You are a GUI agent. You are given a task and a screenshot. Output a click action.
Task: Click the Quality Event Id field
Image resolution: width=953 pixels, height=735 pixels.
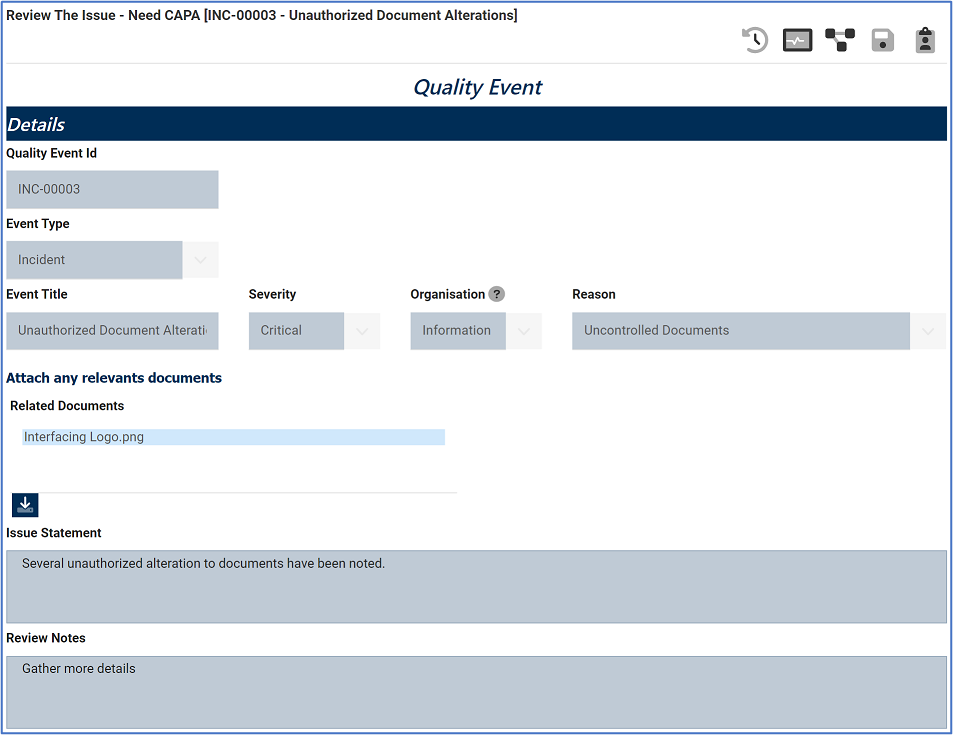[112, 190]
